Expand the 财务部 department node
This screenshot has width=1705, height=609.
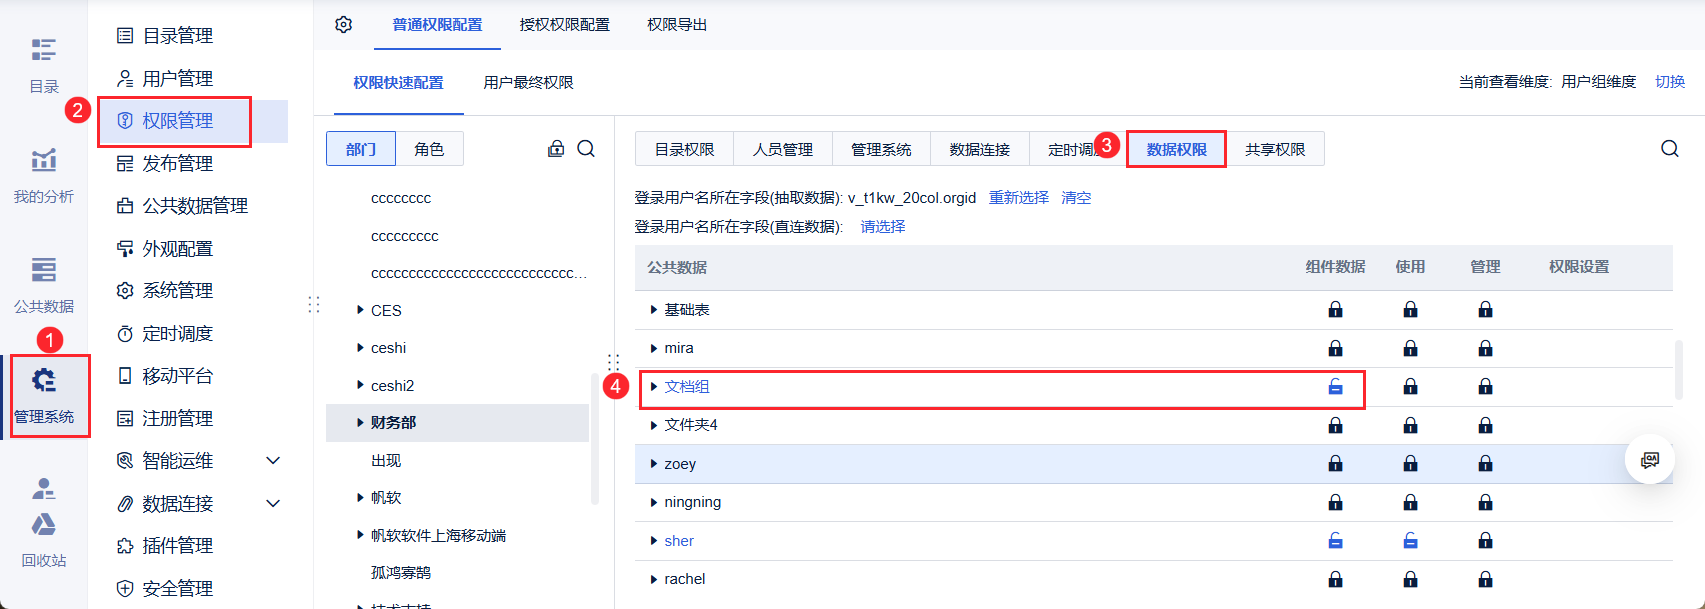[360, 423]
